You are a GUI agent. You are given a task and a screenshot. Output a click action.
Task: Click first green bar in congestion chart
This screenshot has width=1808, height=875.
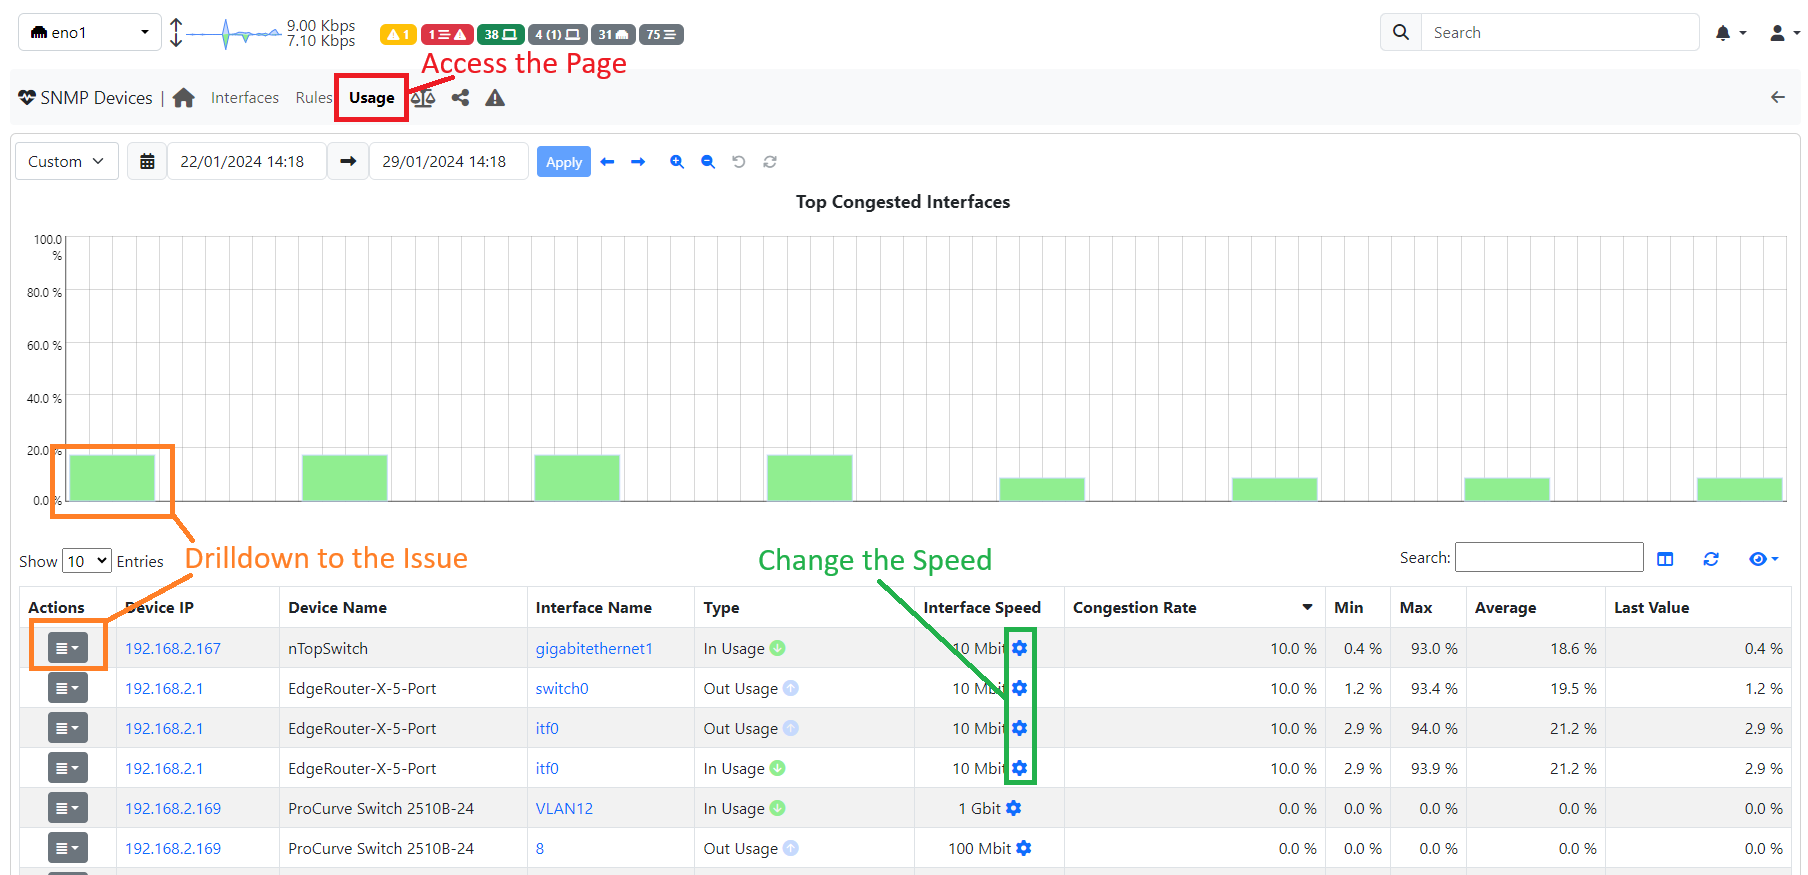point(112,478)
